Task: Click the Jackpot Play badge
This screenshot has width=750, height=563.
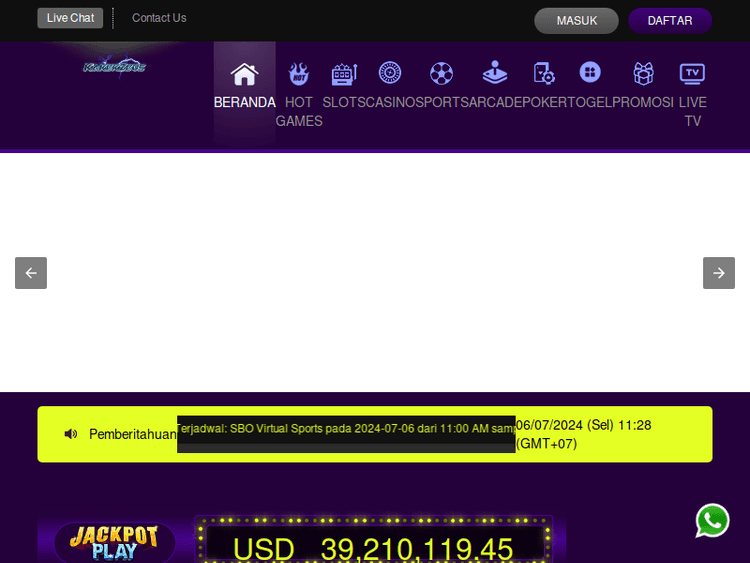Action: (114, 543)
